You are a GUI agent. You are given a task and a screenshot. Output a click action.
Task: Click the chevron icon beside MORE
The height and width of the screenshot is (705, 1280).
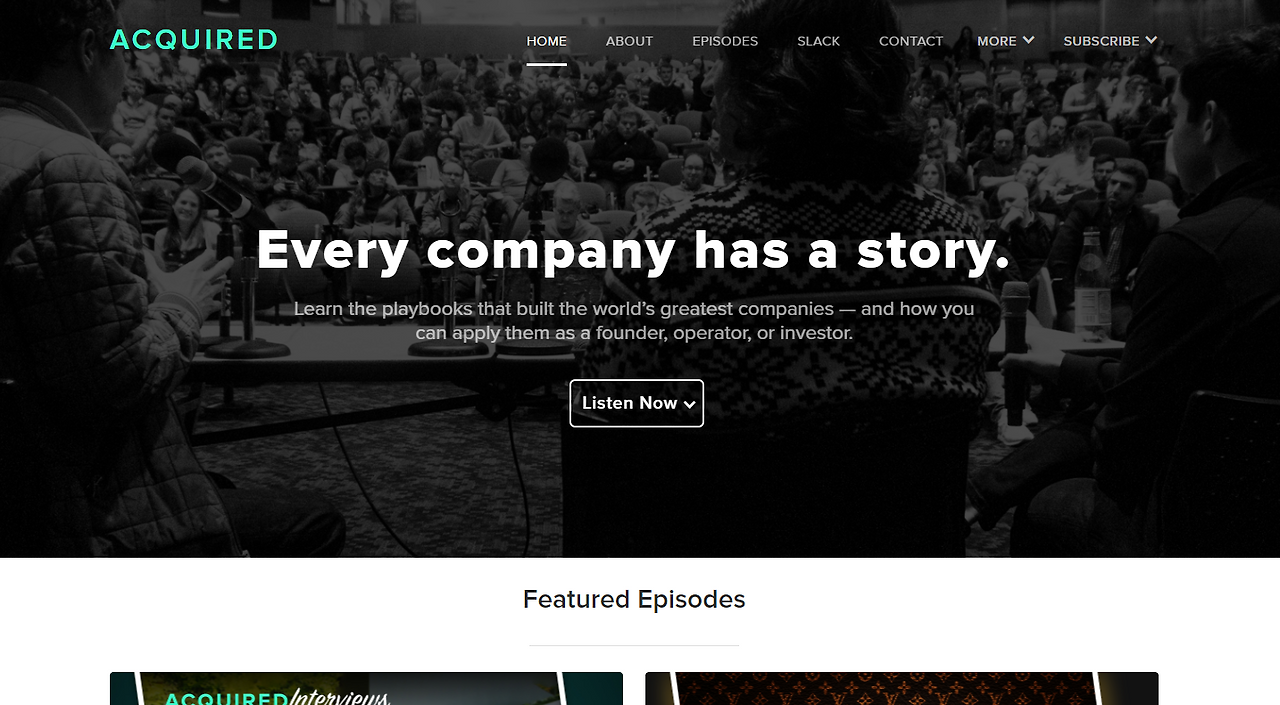[1028, 40]
